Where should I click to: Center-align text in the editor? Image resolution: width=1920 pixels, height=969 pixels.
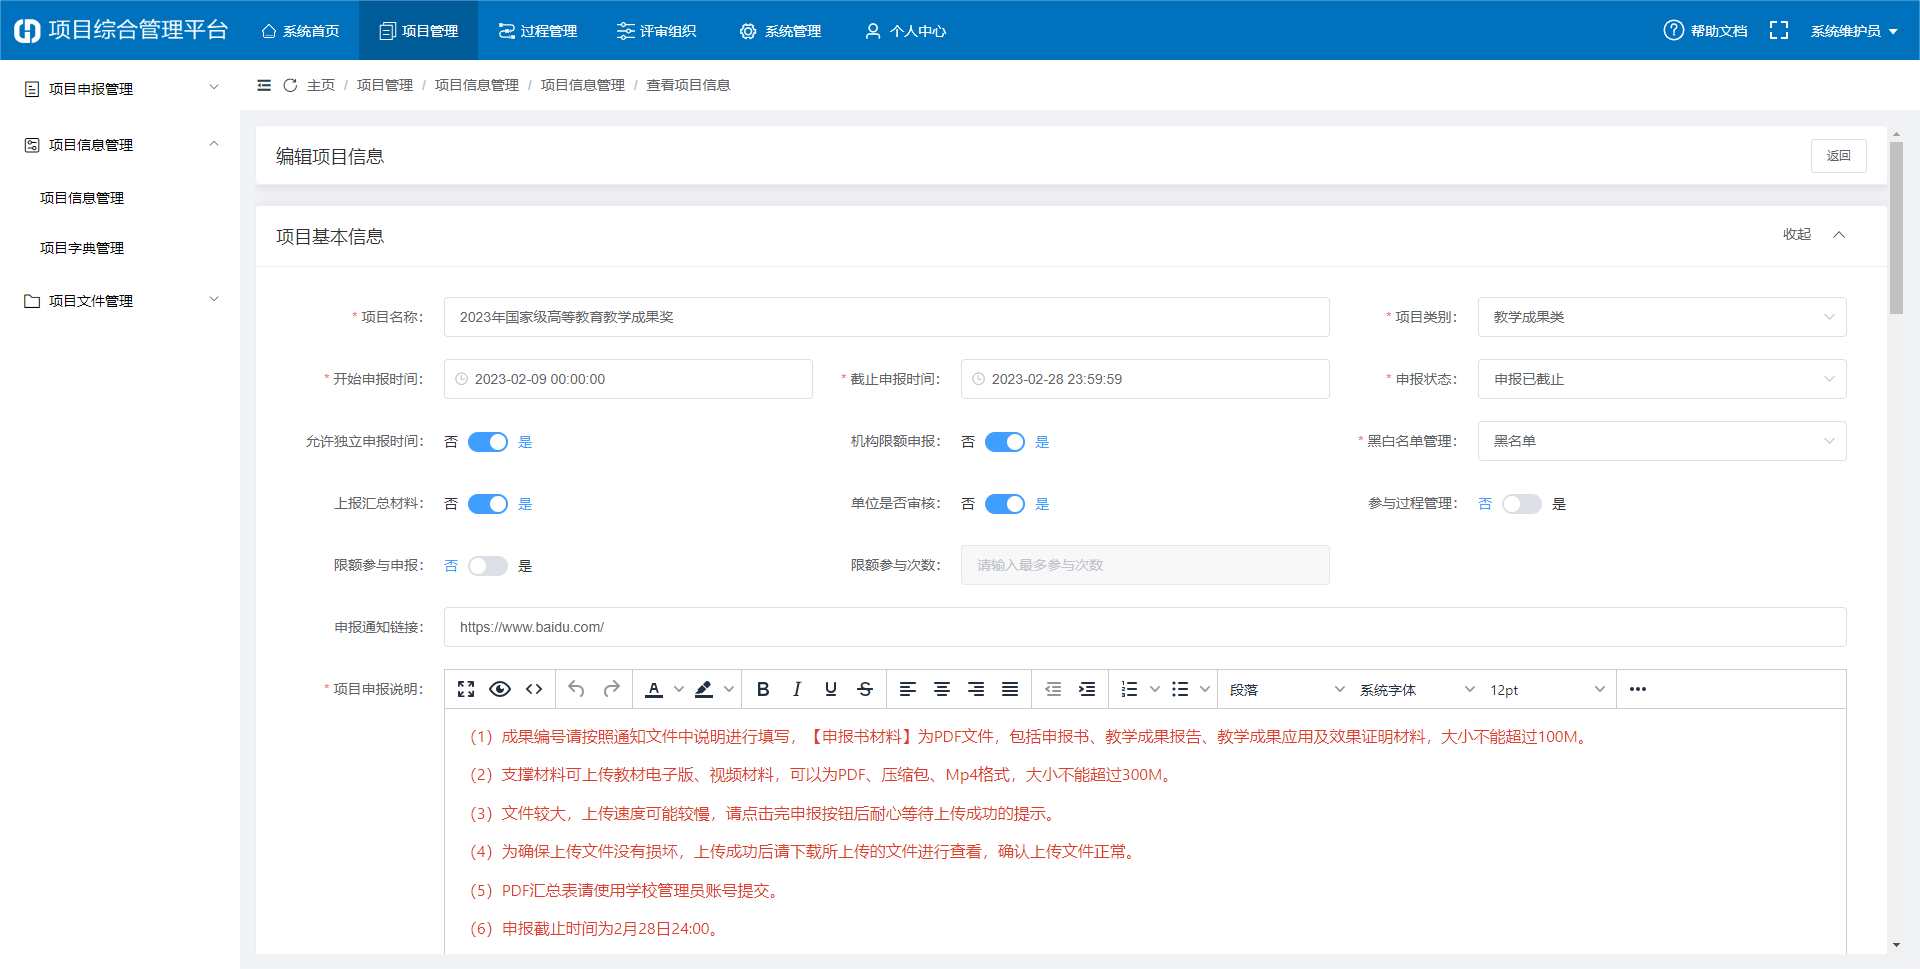(942, 689)
